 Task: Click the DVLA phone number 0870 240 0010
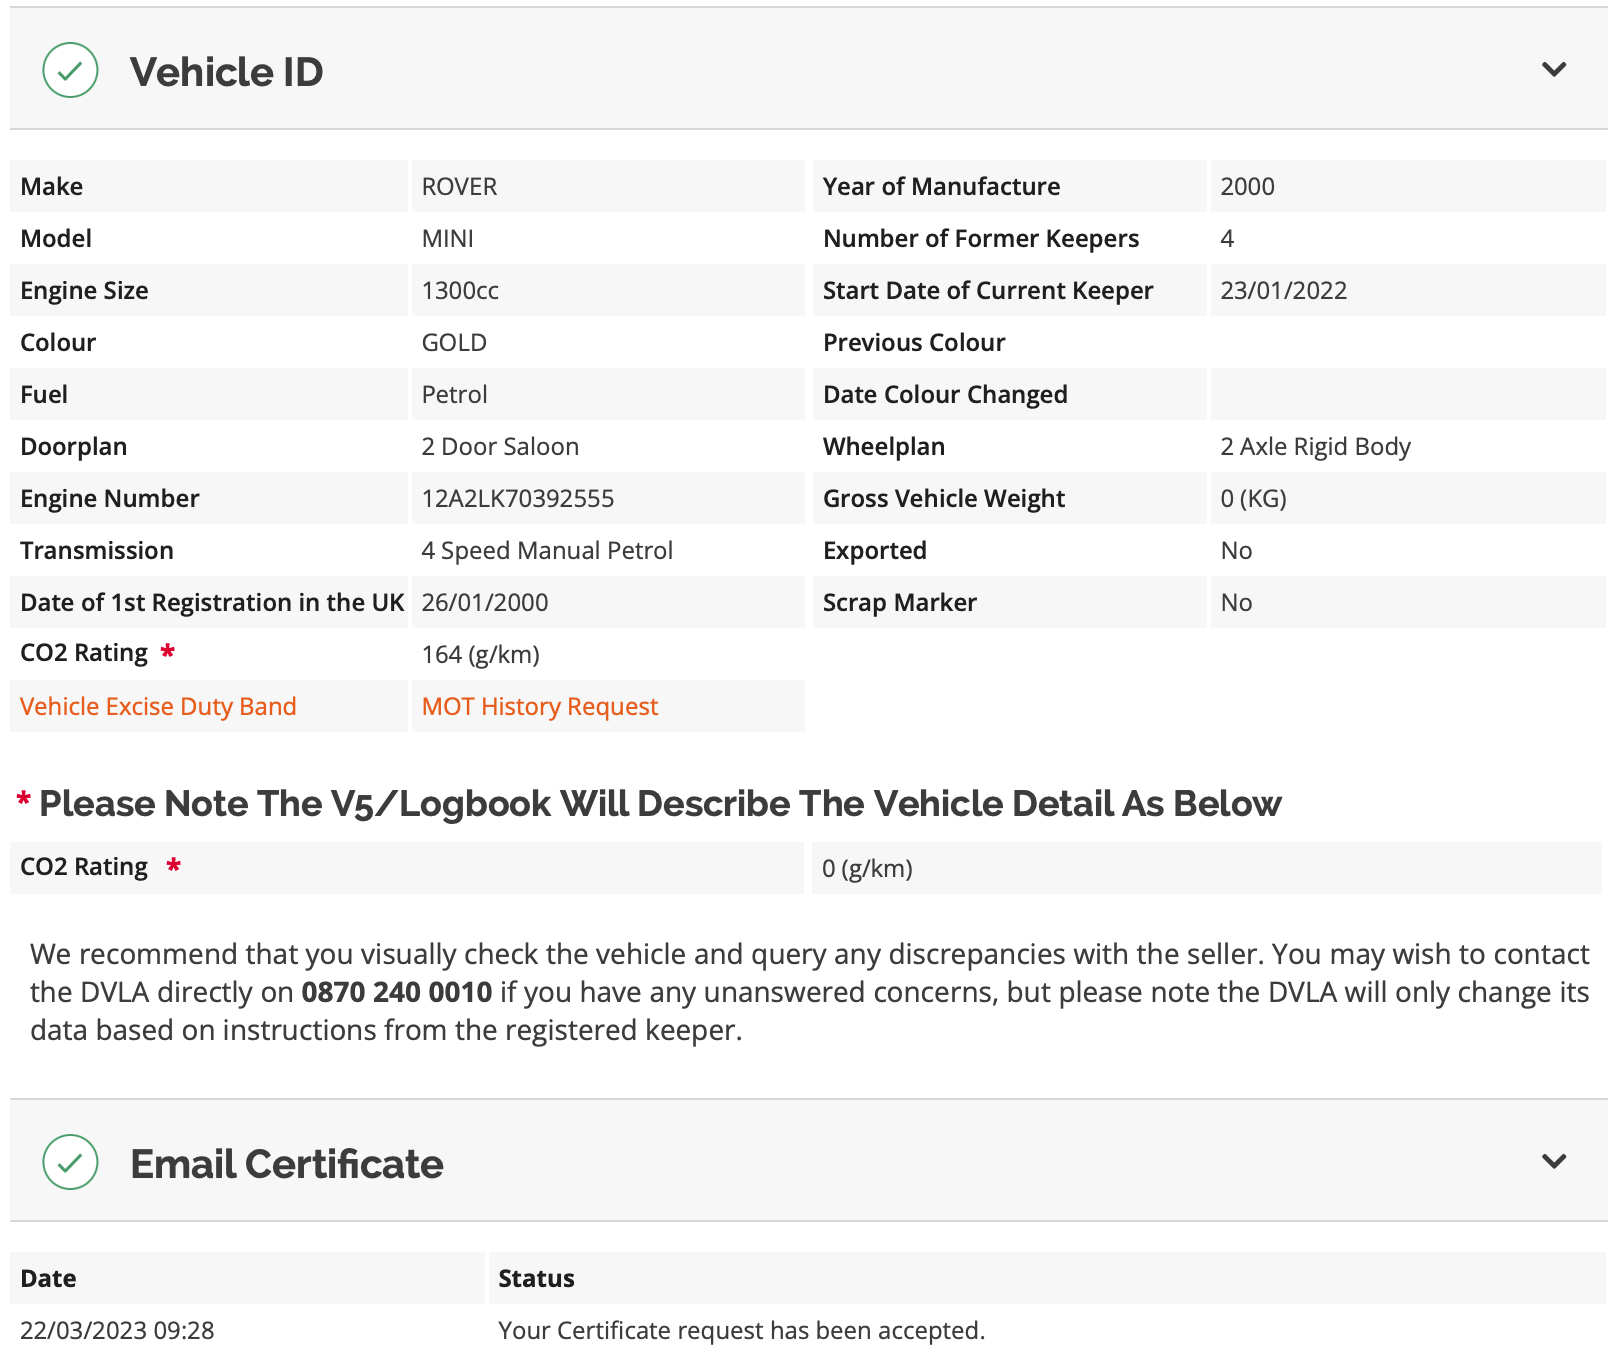[x=397, y=992]
